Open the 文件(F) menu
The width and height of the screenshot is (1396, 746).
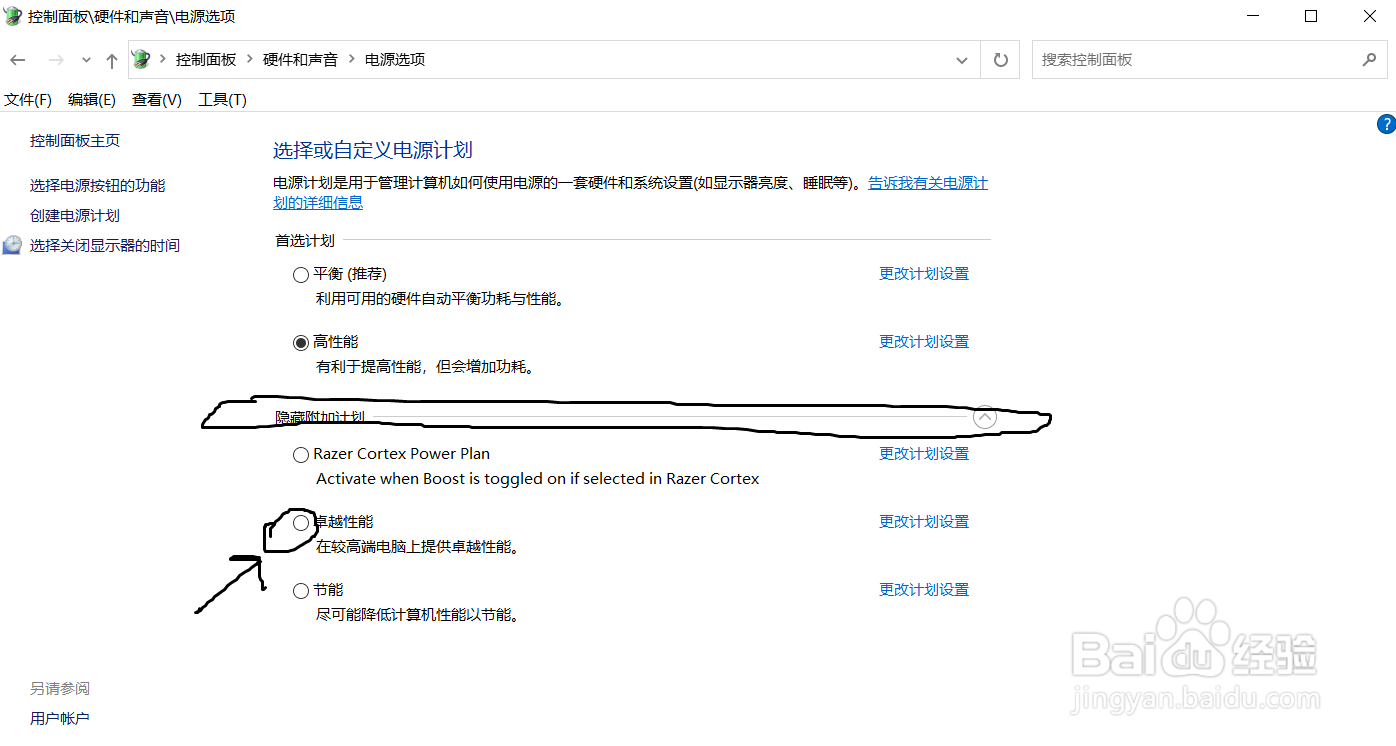click(x=28, y=99)
